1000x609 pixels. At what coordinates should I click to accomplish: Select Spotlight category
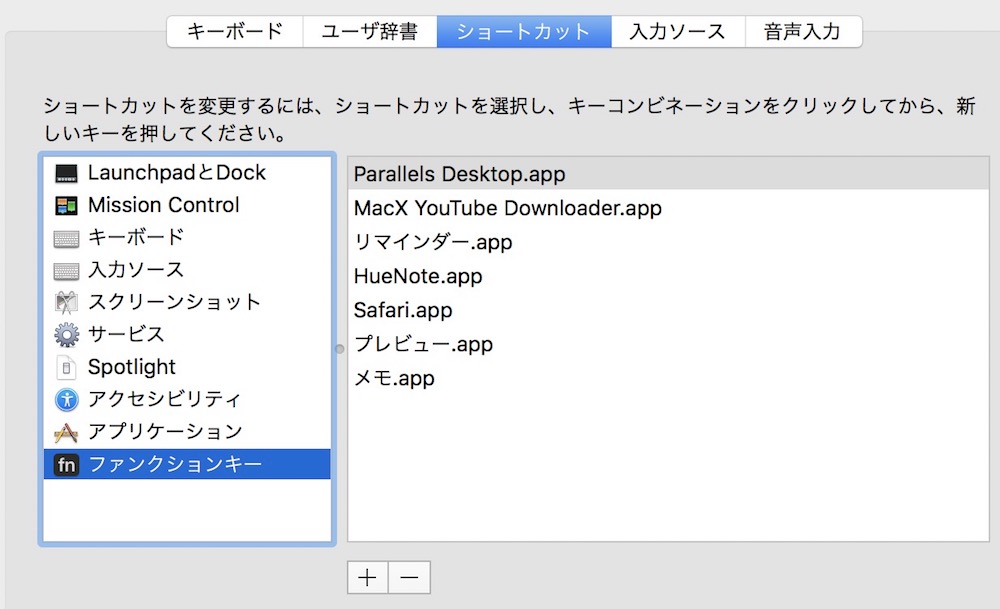(187, 367)
